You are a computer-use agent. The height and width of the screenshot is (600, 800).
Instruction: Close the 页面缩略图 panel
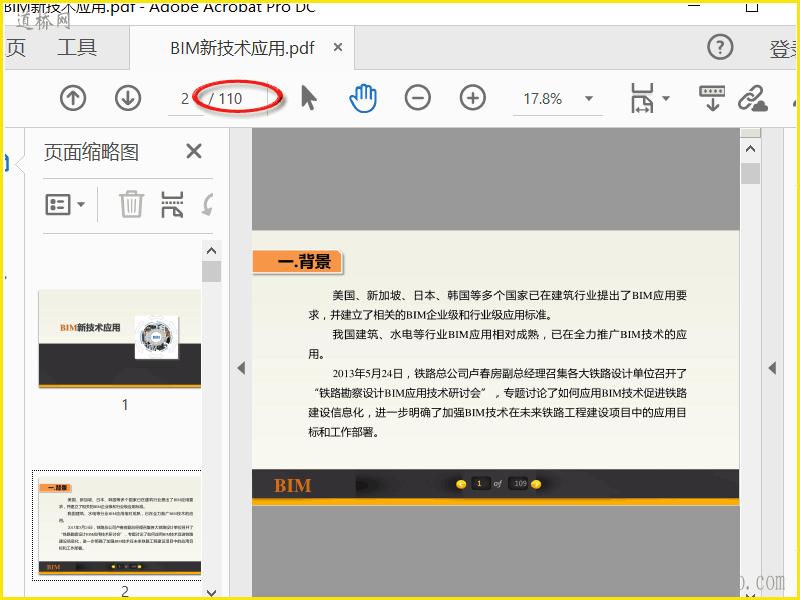pyautogui.click(x=194, y=151)
